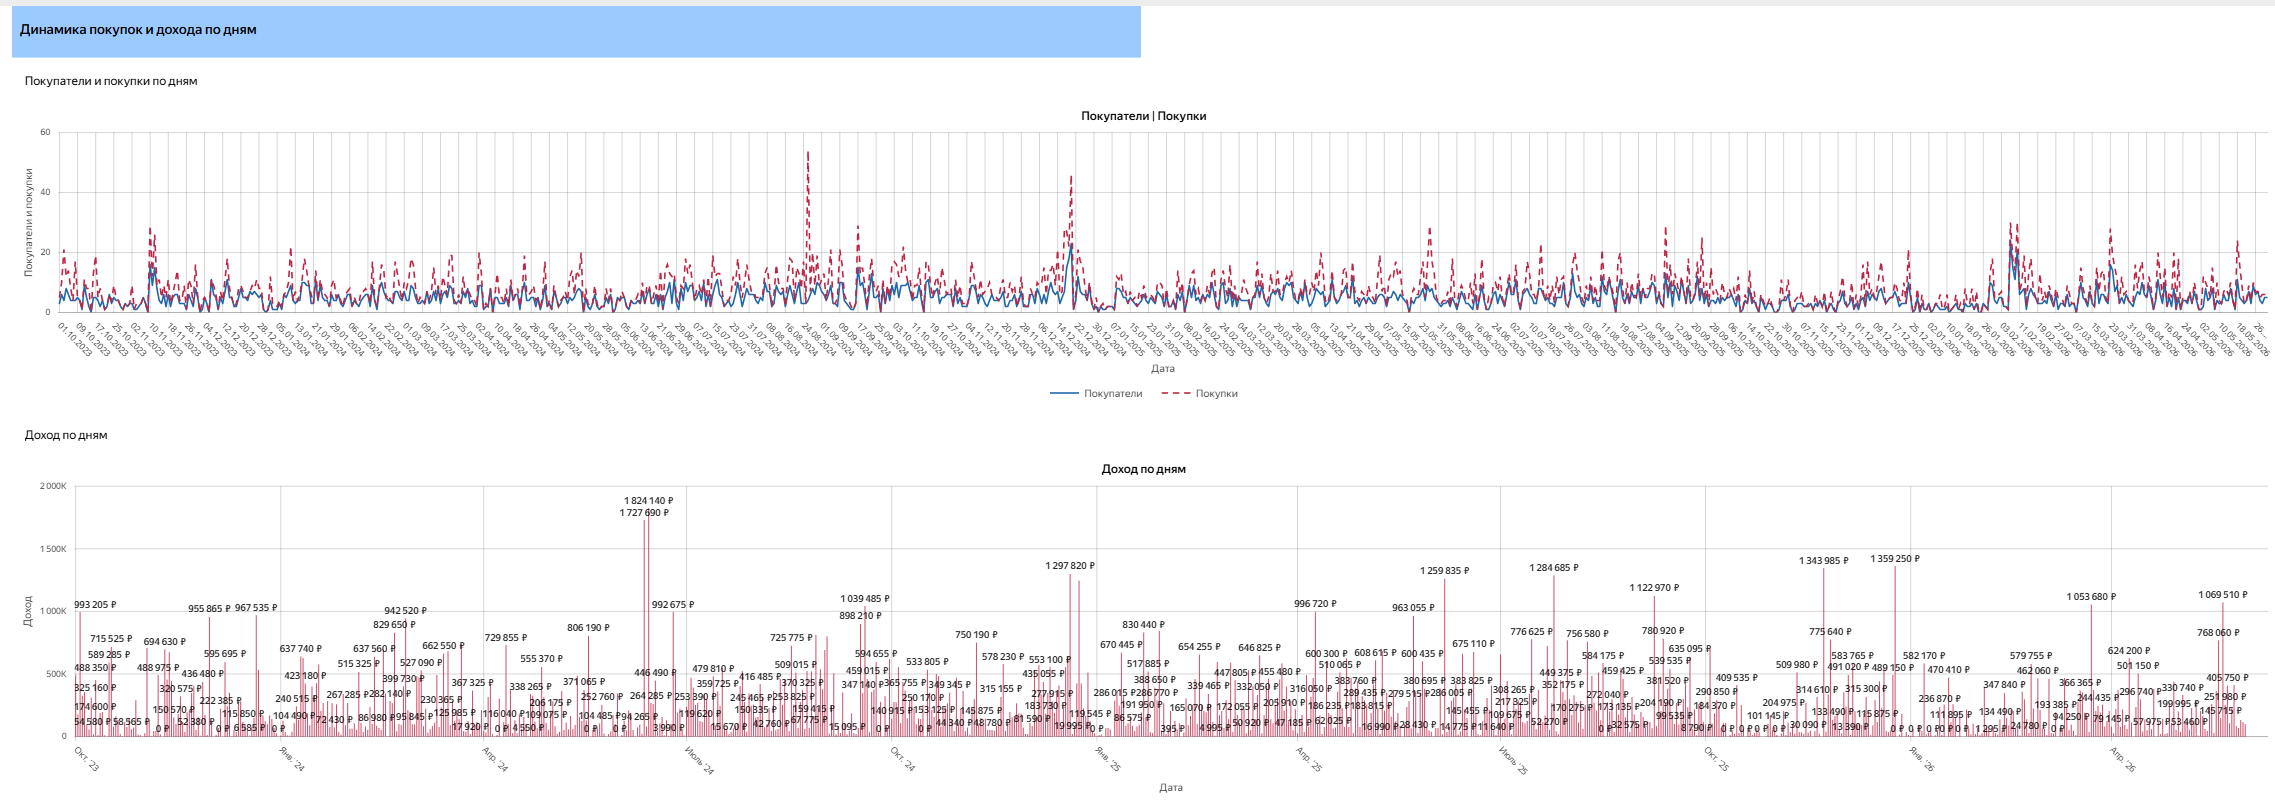Click the data label '1 343 985 ₽'
The width and height of the screenshot is (2275, 809).
point(1824,561)
